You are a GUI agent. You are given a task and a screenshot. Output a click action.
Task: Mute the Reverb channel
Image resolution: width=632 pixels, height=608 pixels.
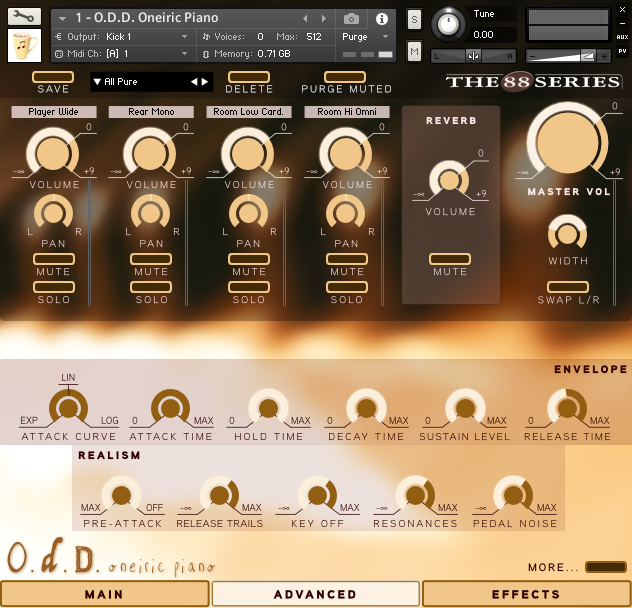(x=450, y=259)
